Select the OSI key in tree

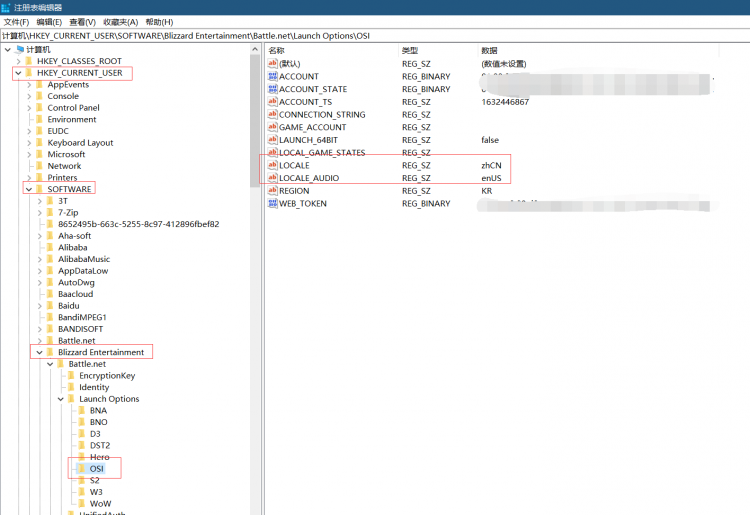click(97, 469)
